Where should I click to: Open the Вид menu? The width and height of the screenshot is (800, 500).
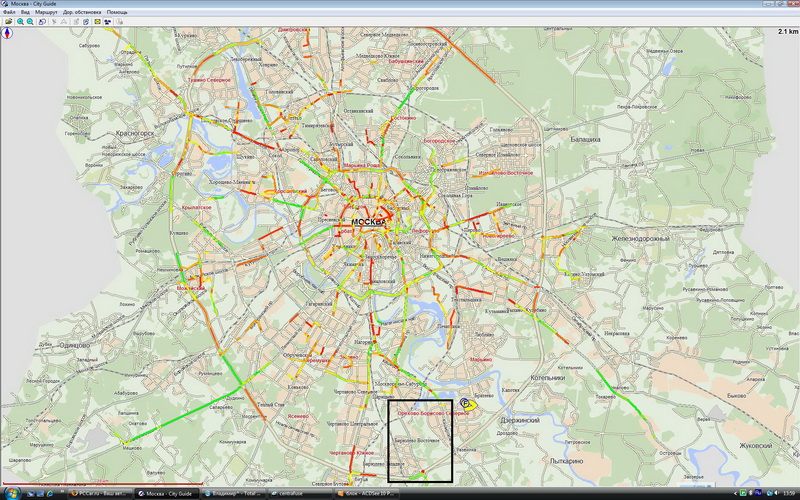[25, 12]
